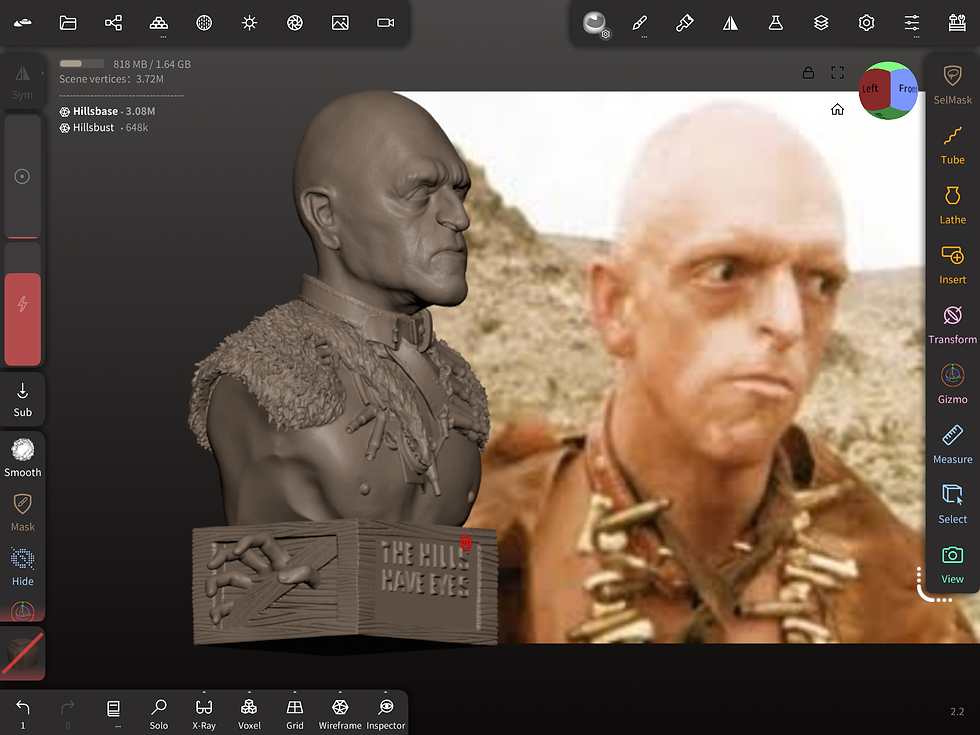The image size is (980, 735).
Task: Open the Layers stack menu
Action: 821,23
